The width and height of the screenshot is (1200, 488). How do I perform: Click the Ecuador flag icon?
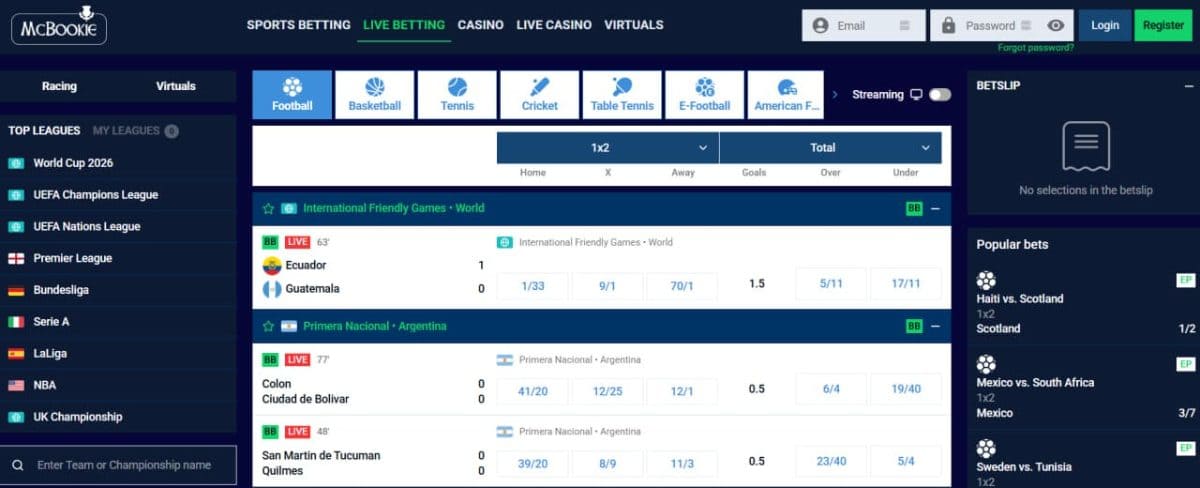(271, 266)
